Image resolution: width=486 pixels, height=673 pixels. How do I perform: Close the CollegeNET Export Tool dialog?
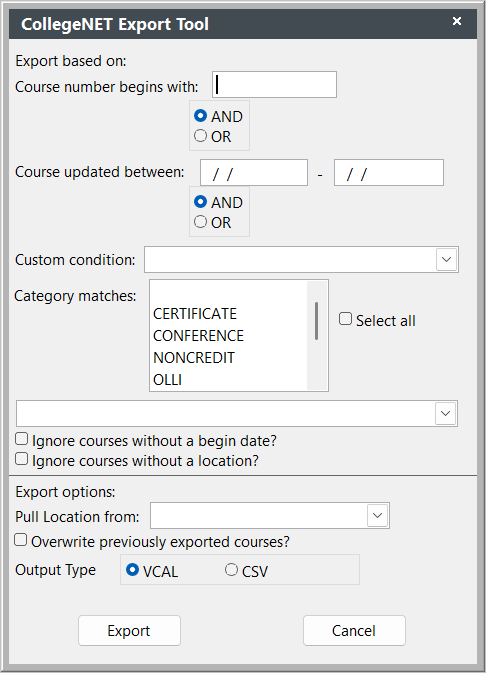457,21
